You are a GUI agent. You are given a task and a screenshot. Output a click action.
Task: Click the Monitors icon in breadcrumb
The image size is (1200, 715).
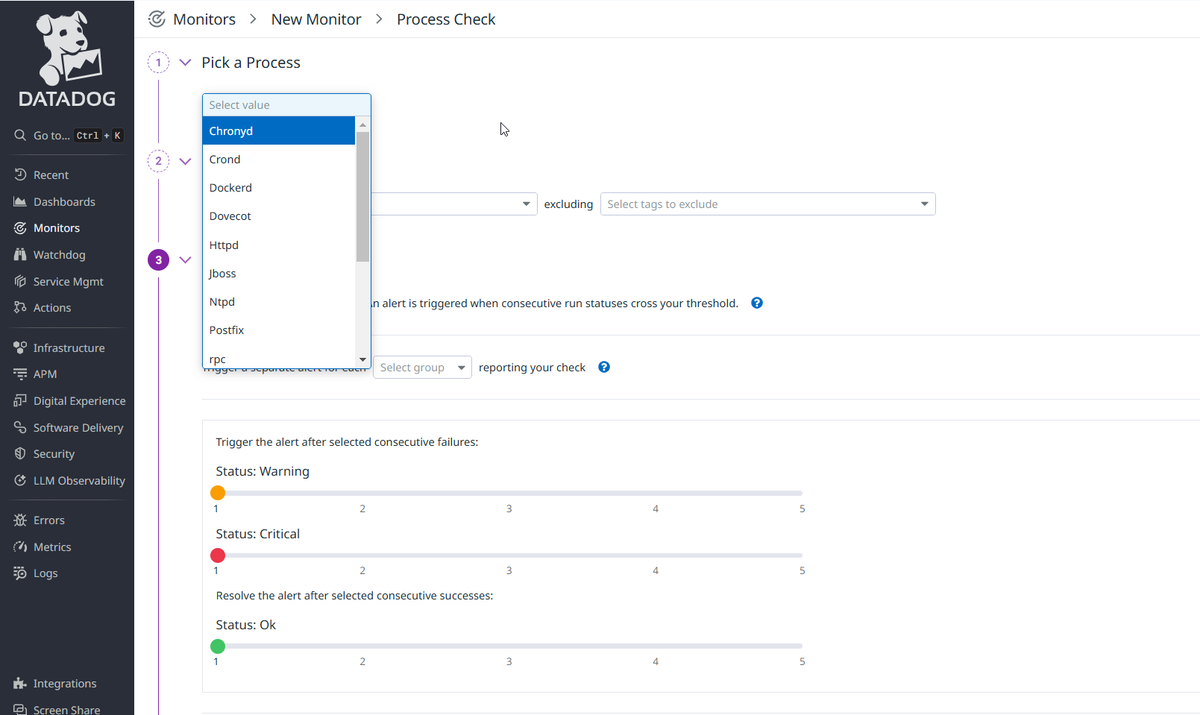[x=157, y=19]
